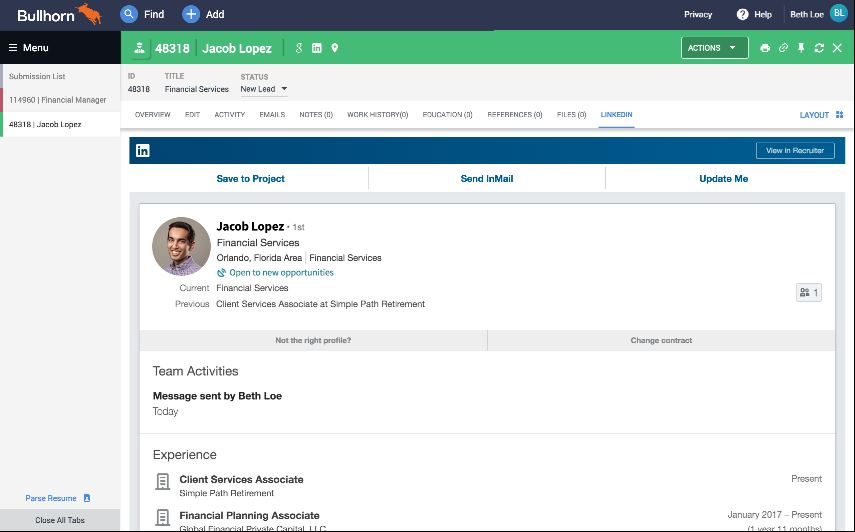Viewport: 855px width, 532px height.
Task: Open the Education (0) tab
Action: coord(447,114)
